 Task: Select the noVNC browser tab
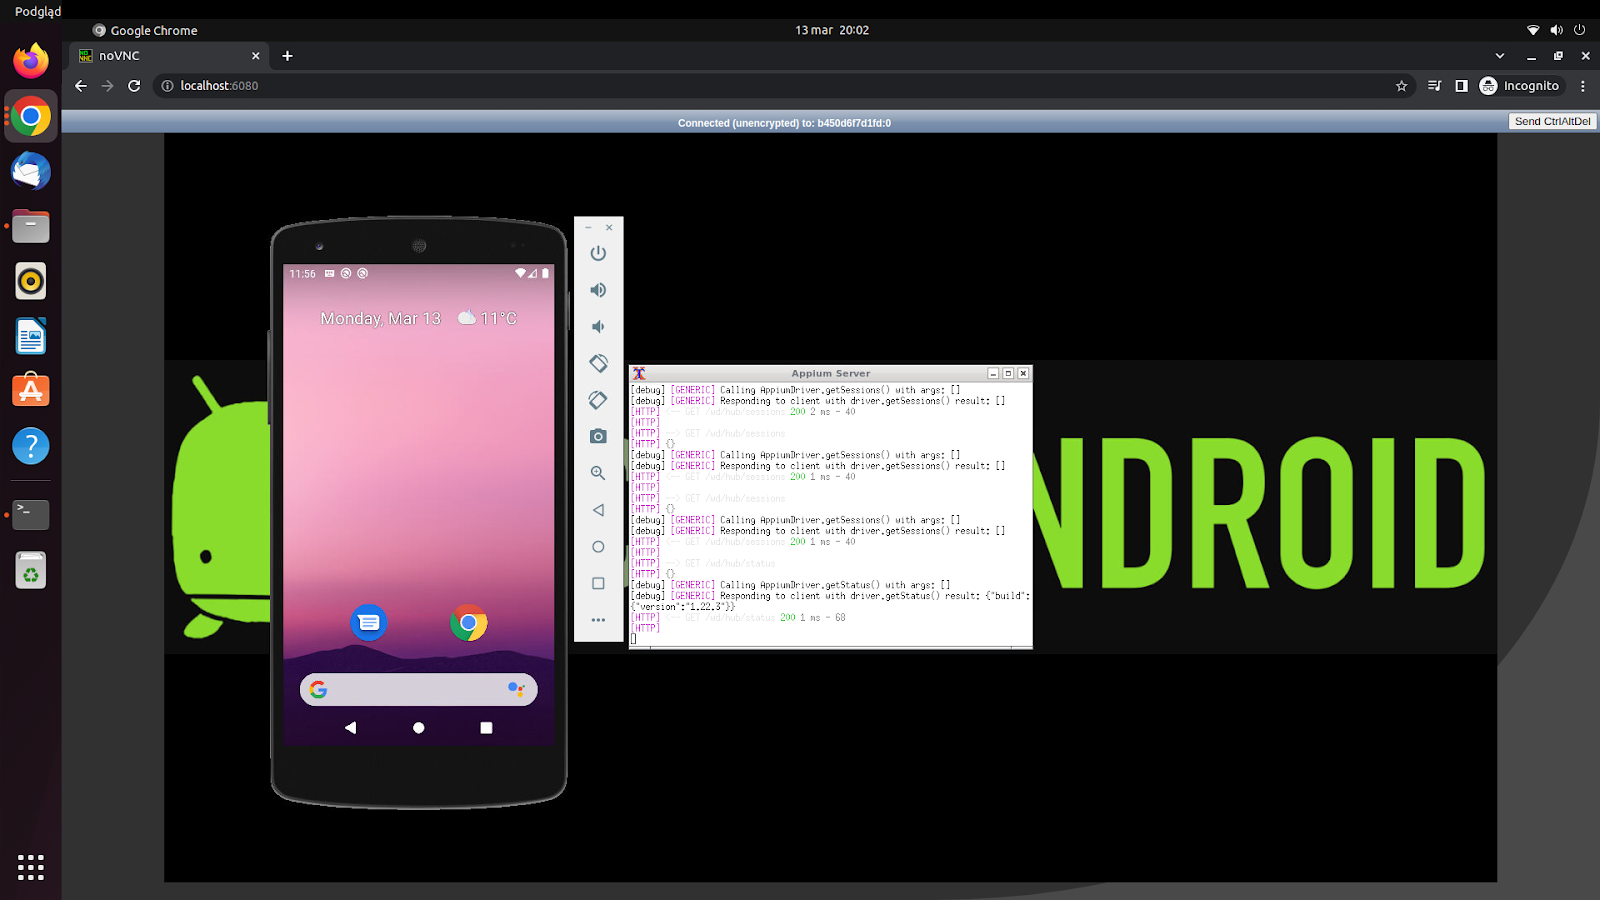tap(168, 56)
